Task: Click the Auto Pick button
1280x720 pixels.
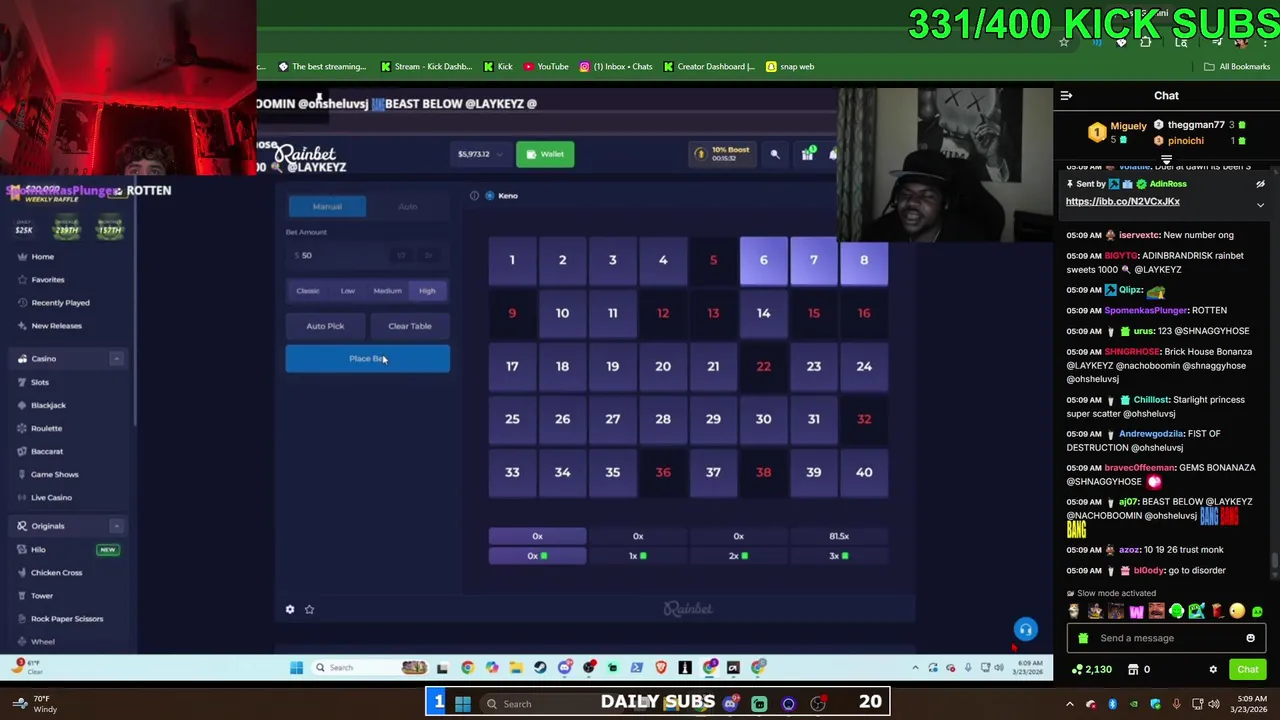Action: tap(325, 326)
